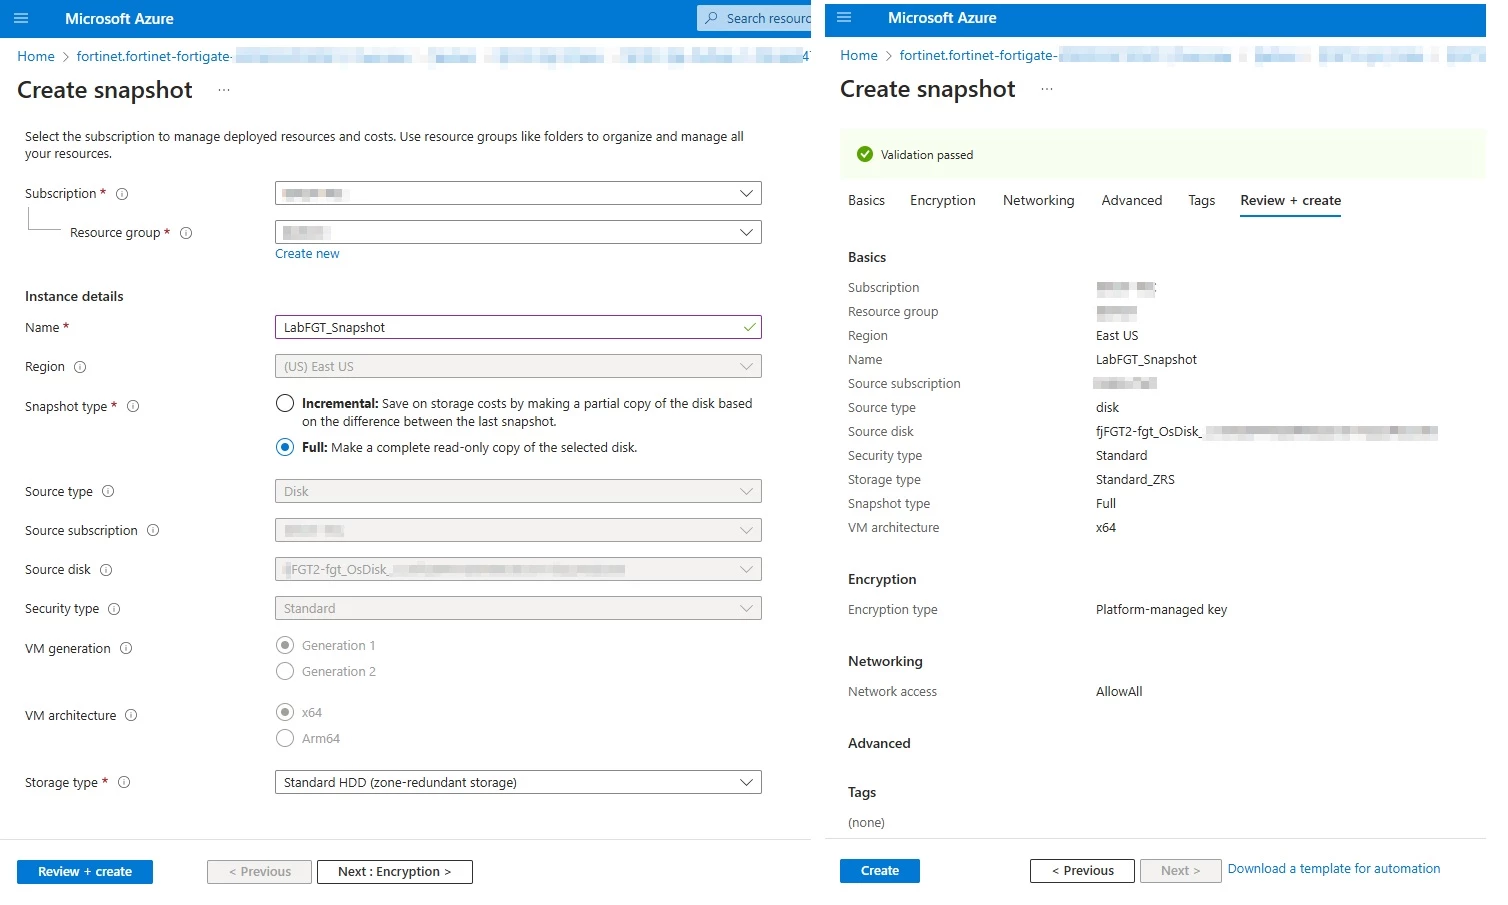Click the Create button
Image resolution: width=1508 pixels, height=905 pixels.
[880, 871]
